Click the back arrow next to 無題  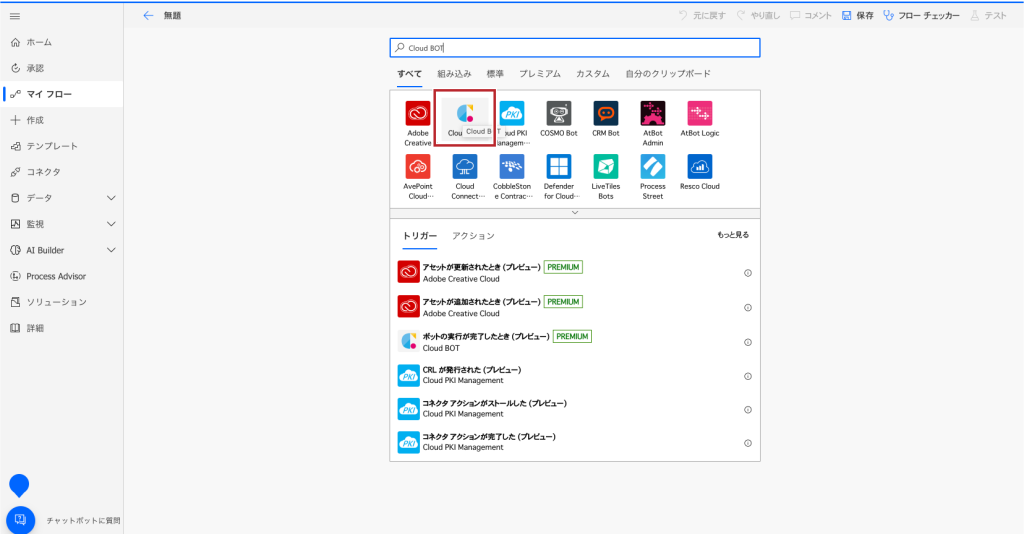(x=148, y=16)
